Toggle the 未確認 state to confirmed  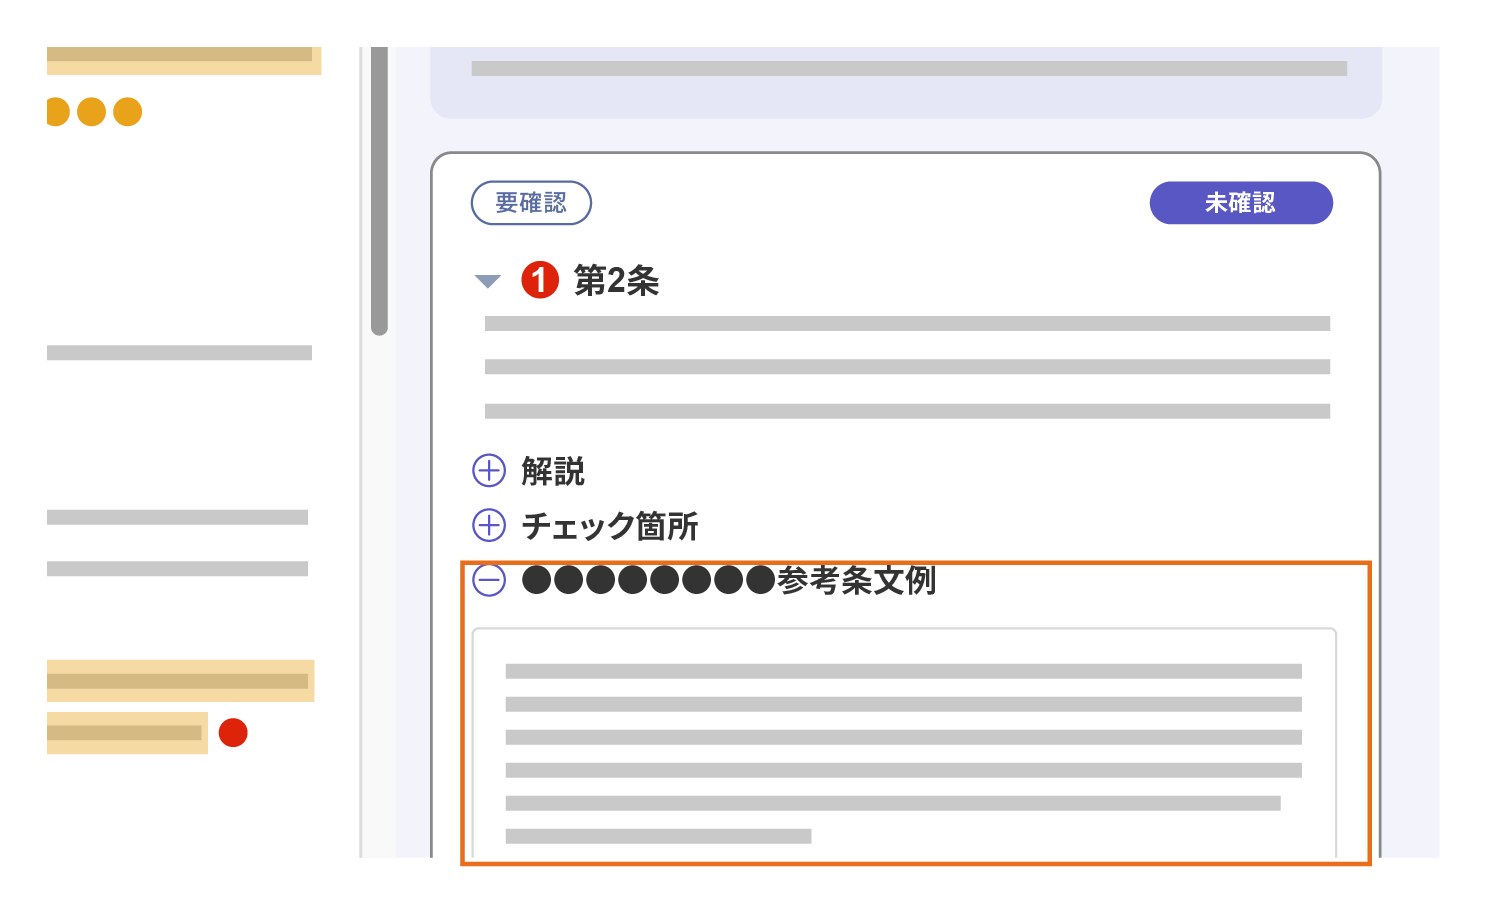tap(1241, 202)
